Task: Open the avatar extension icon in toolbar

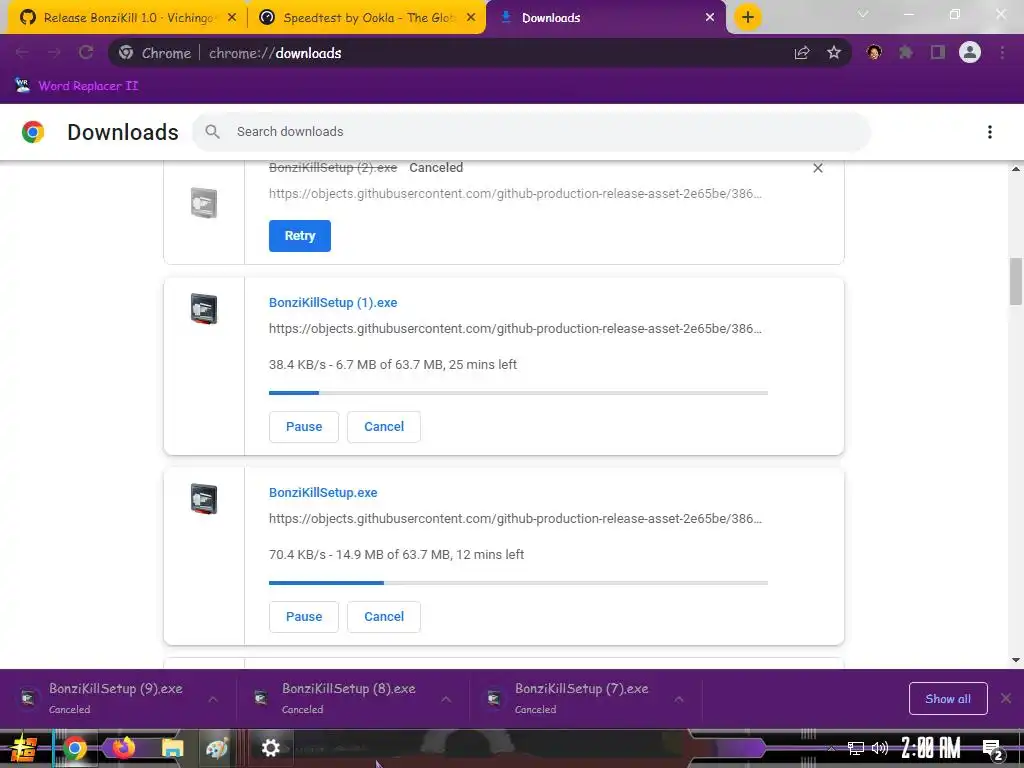Action: tap(874, 53)
